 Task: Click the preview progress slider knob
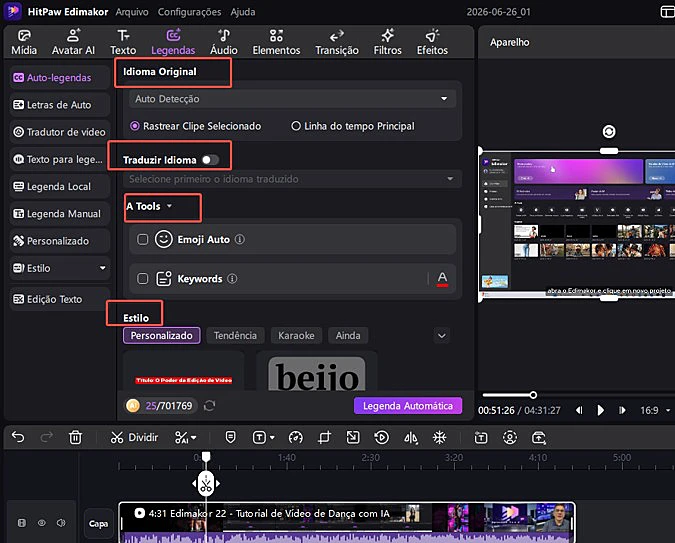pos(533,395)
